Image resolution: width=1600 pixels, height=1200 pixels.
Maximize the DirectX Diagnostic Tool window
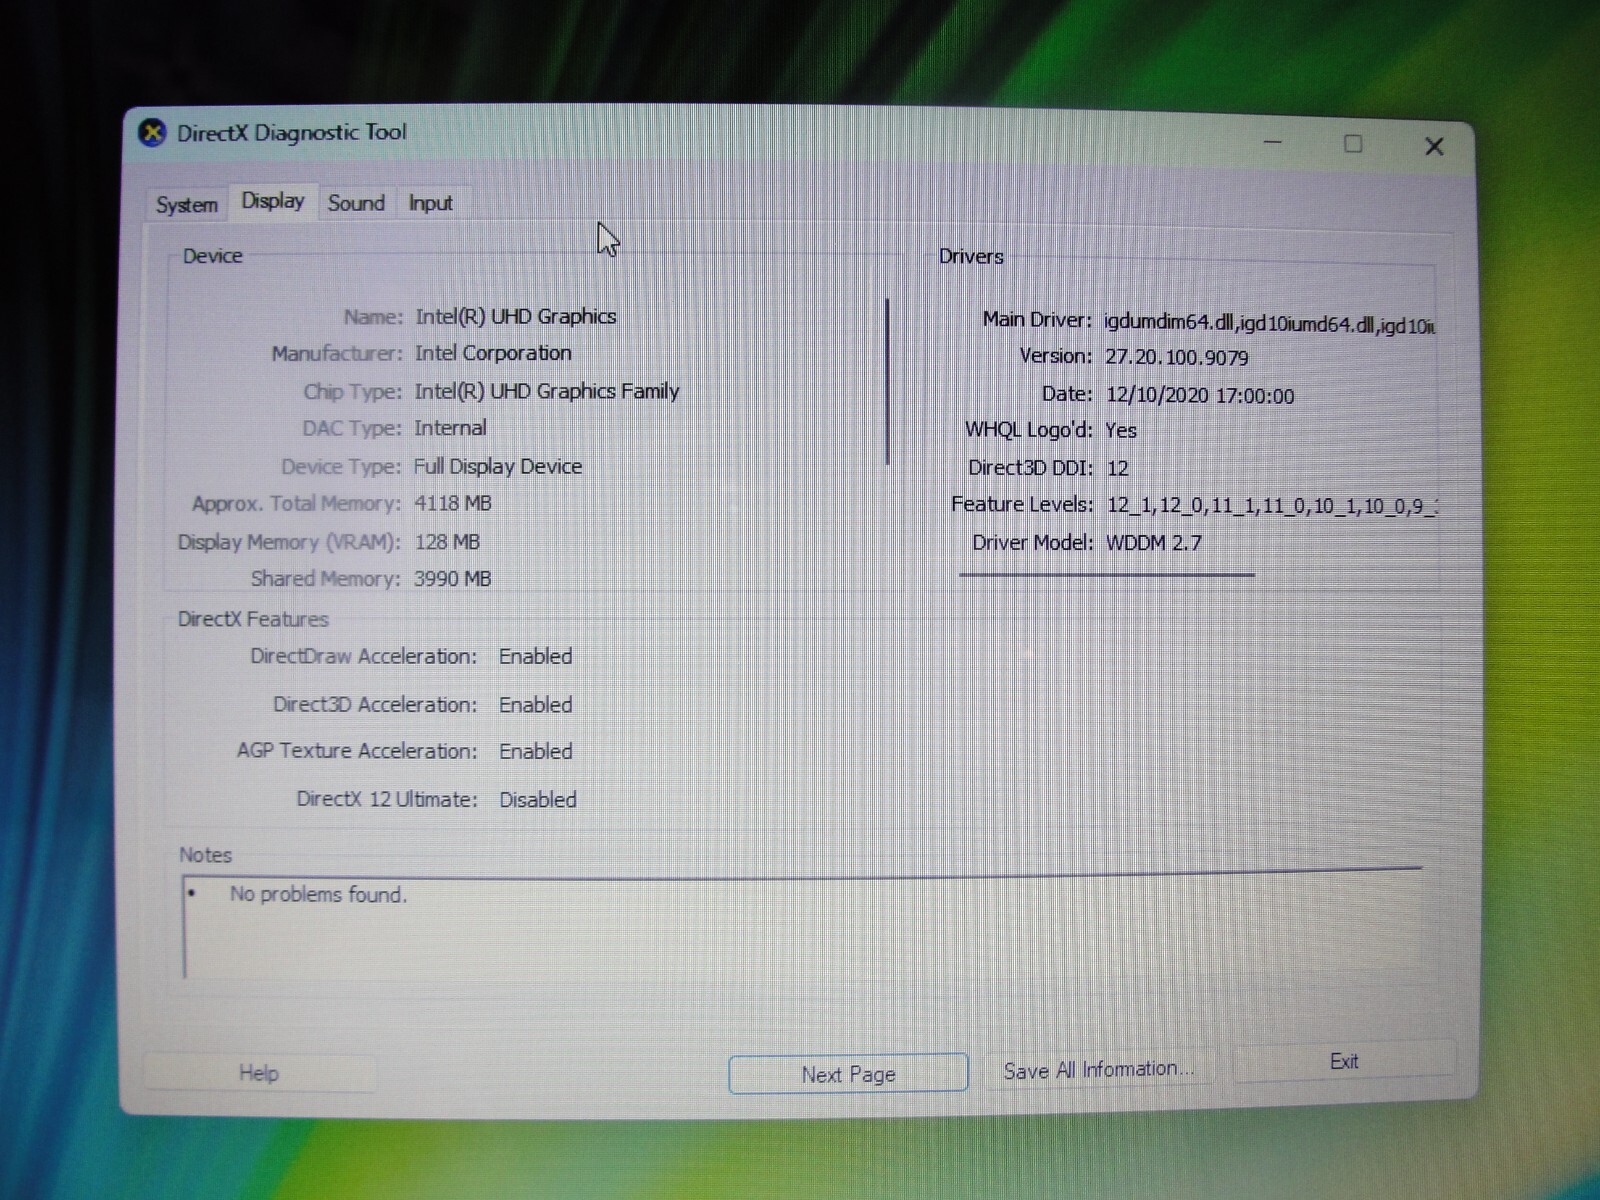pyautogui.click(x=1353, y=144)
